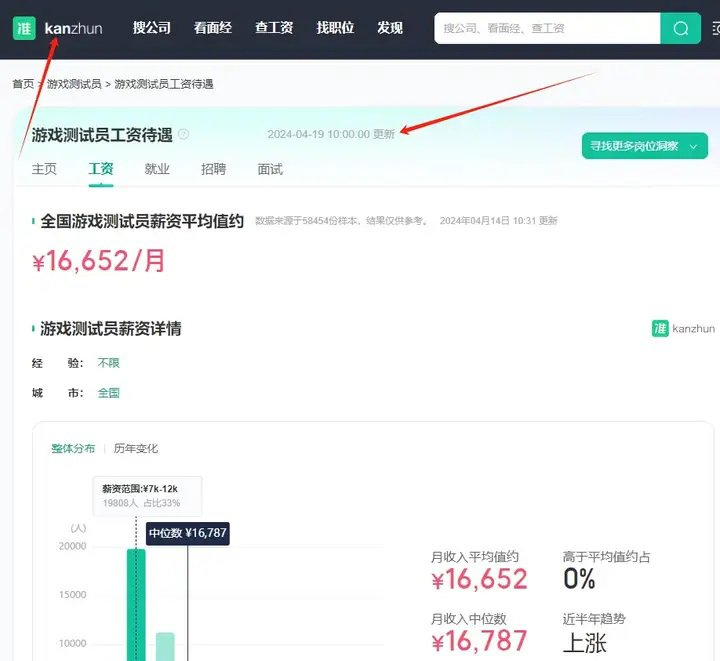Image resolution: width=720 pixels, height=661 pixels.
Task: Click the kanzhun brand name text
Action: [73, 29]
